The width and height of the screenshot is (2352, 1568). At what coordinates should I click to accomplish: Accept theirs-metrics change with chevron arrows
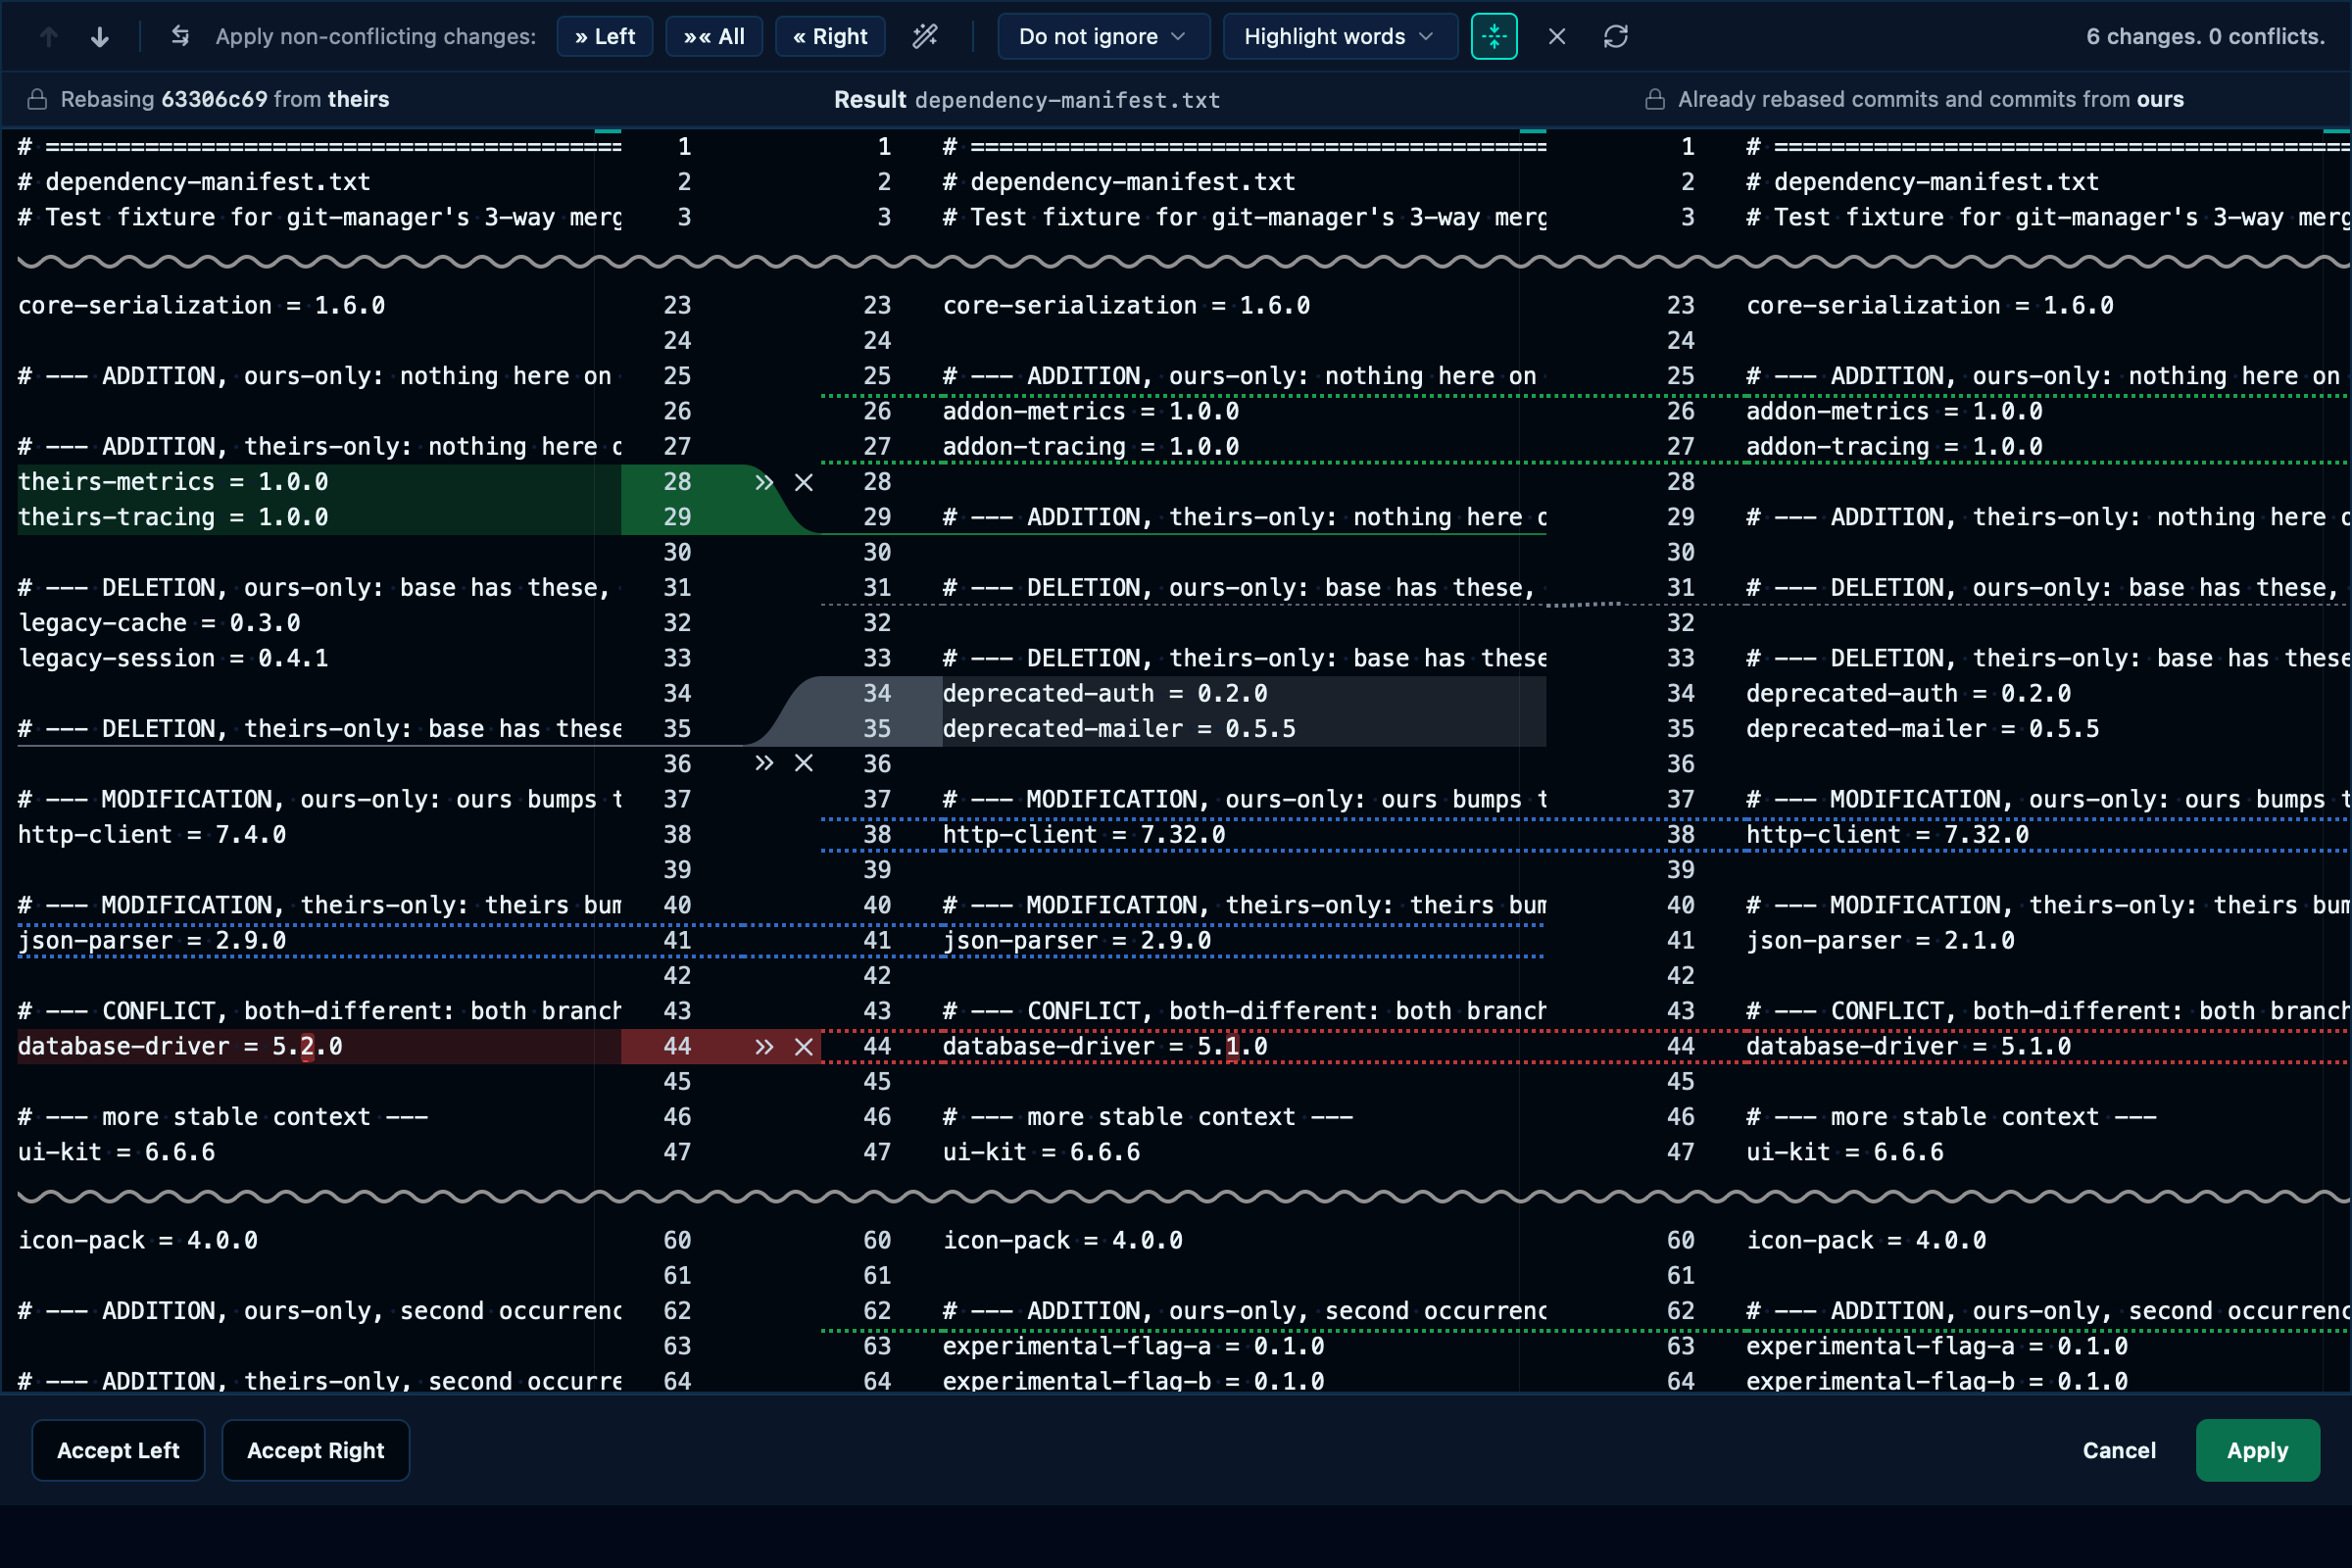[x=764, y=482]
